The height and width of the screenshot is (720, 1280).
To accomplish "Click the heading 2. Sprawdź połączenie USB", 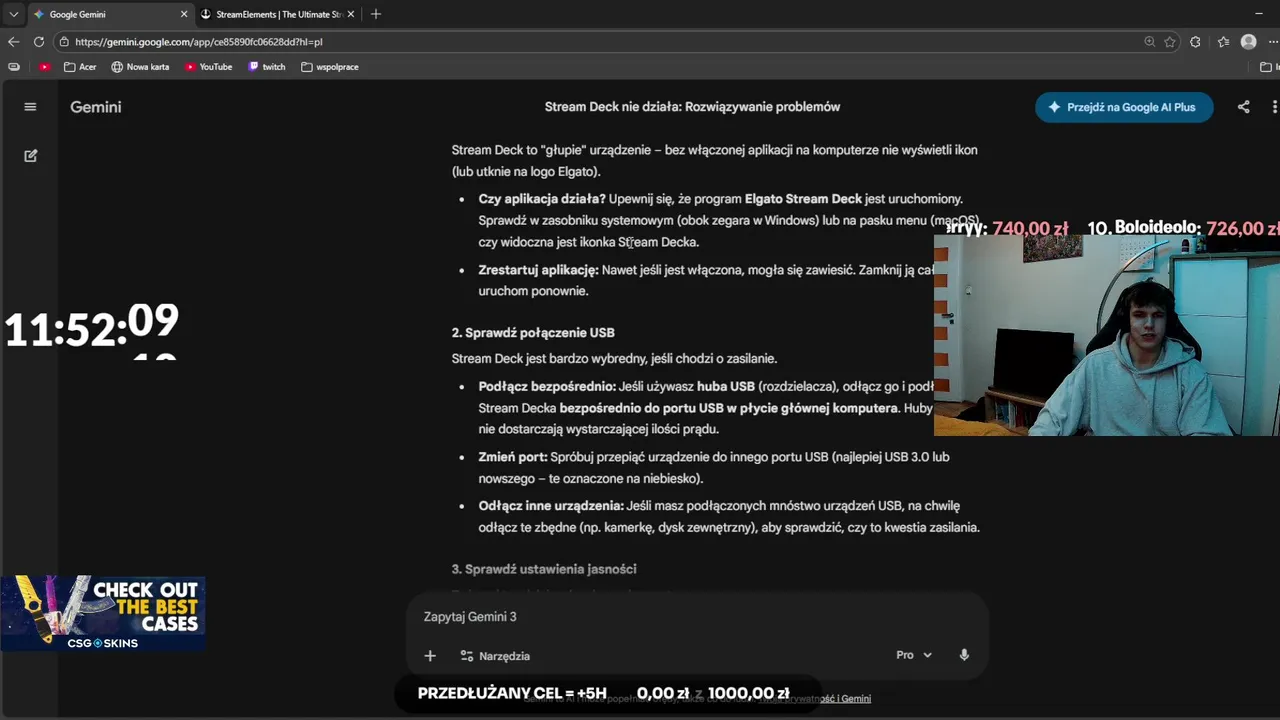I will pos(533,333).
